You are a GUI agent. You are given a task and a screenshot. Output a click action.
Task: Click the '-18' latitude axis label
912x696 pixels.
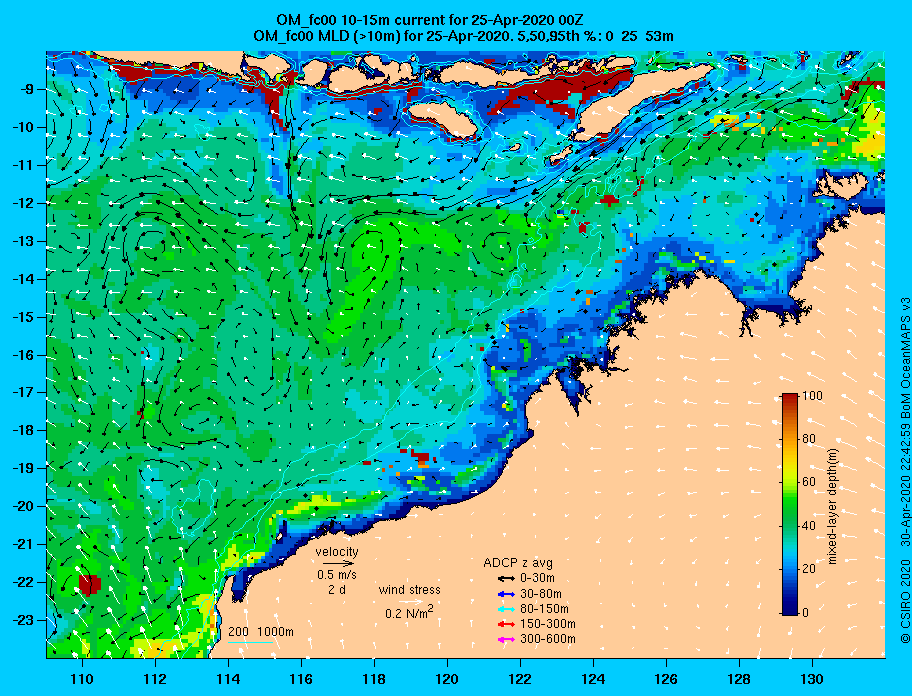point(24,430)
